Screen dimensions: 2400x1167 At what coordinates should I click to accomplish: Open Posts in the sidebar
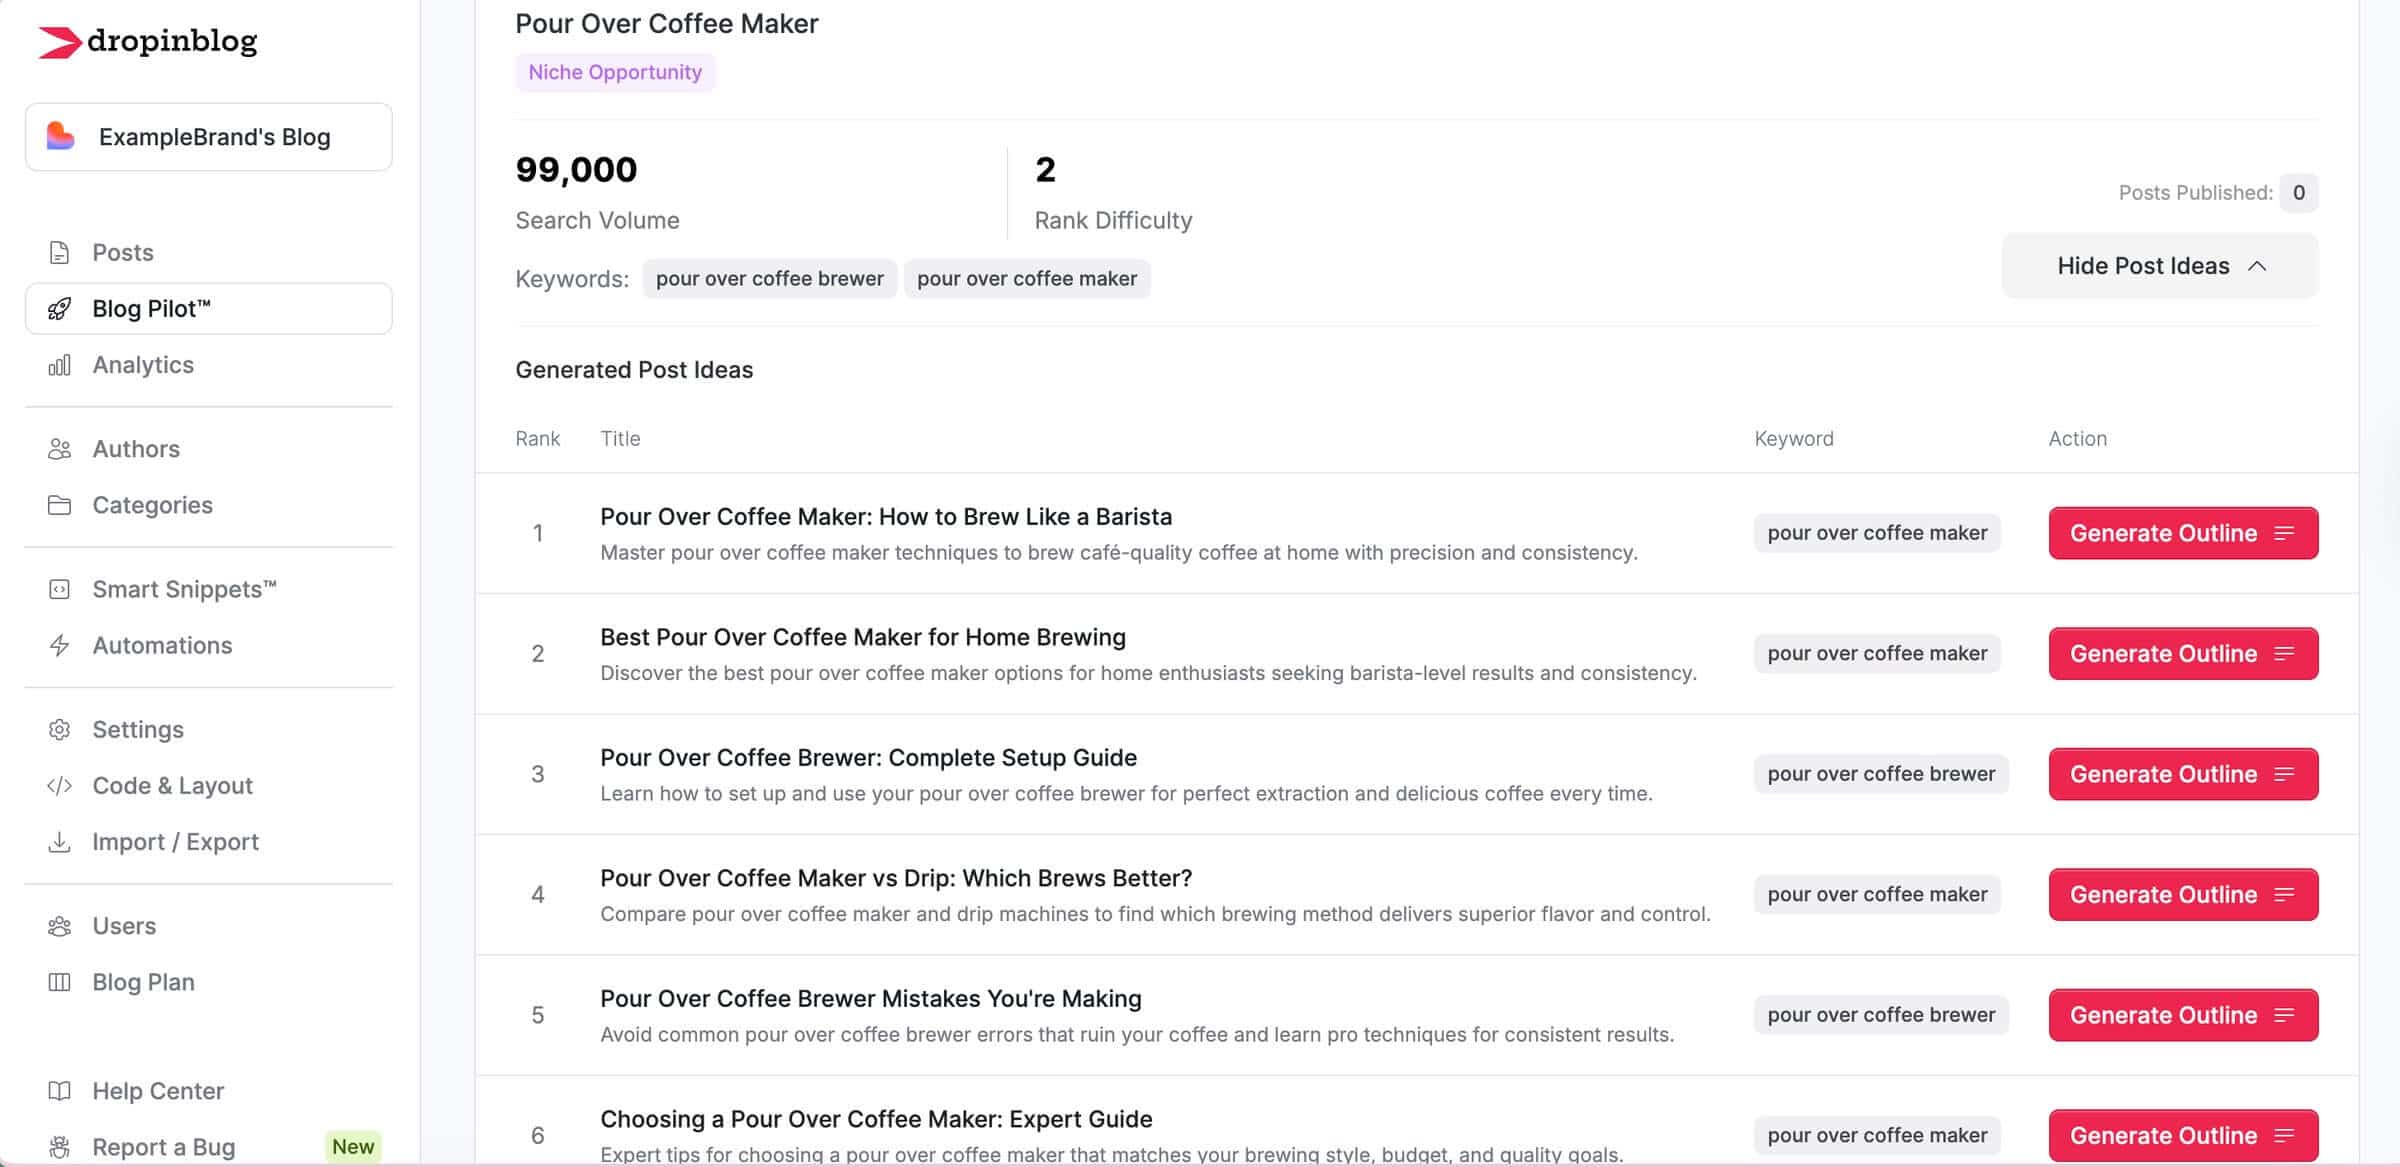pyautogui.click(x=123, y=252)
